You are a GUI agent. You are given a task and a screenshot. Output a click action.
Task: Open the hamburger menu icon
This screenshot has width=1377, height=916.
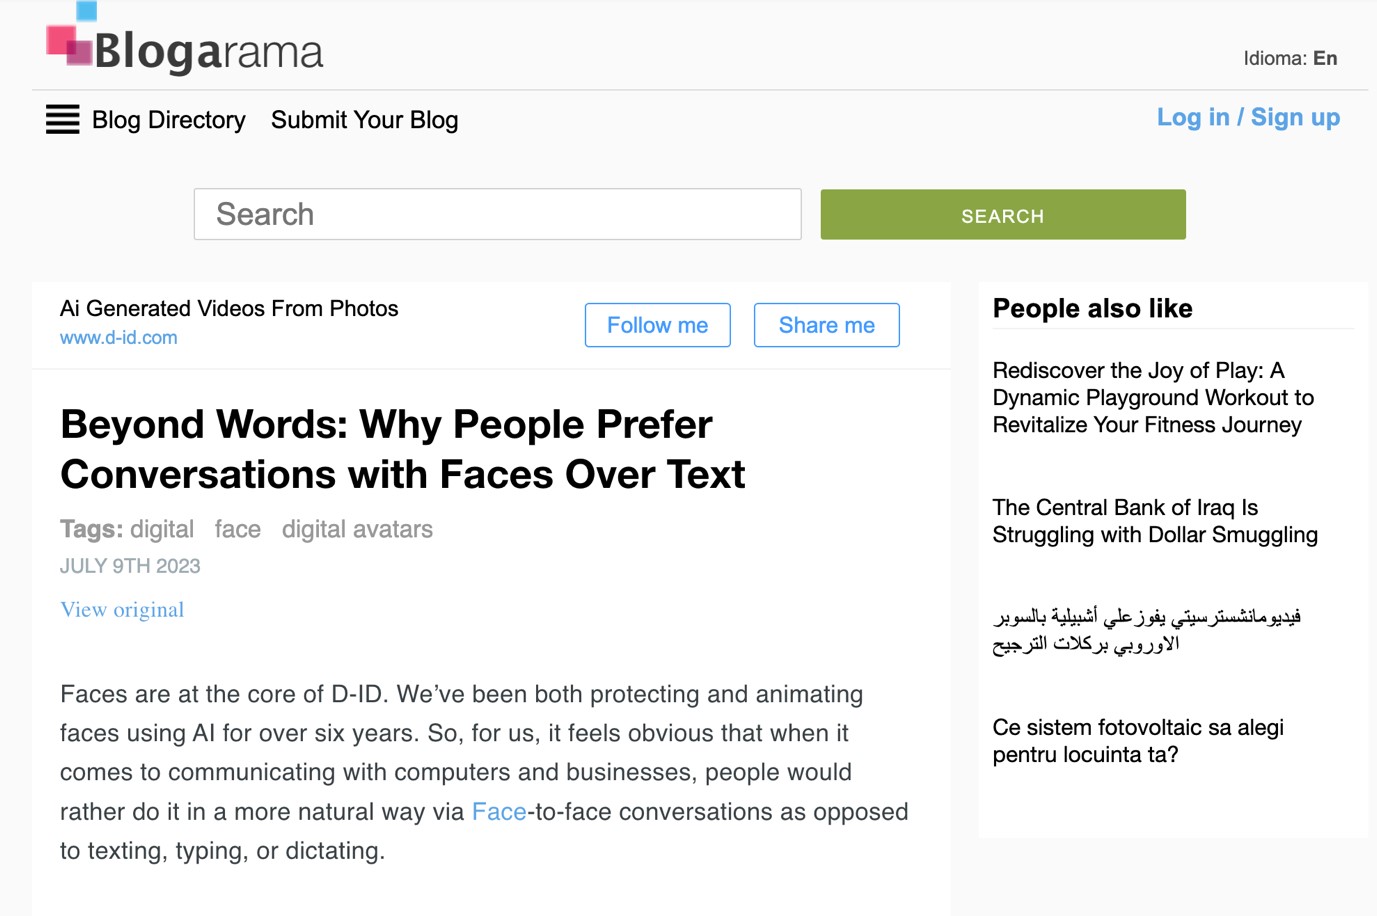(x=62, y=119)
